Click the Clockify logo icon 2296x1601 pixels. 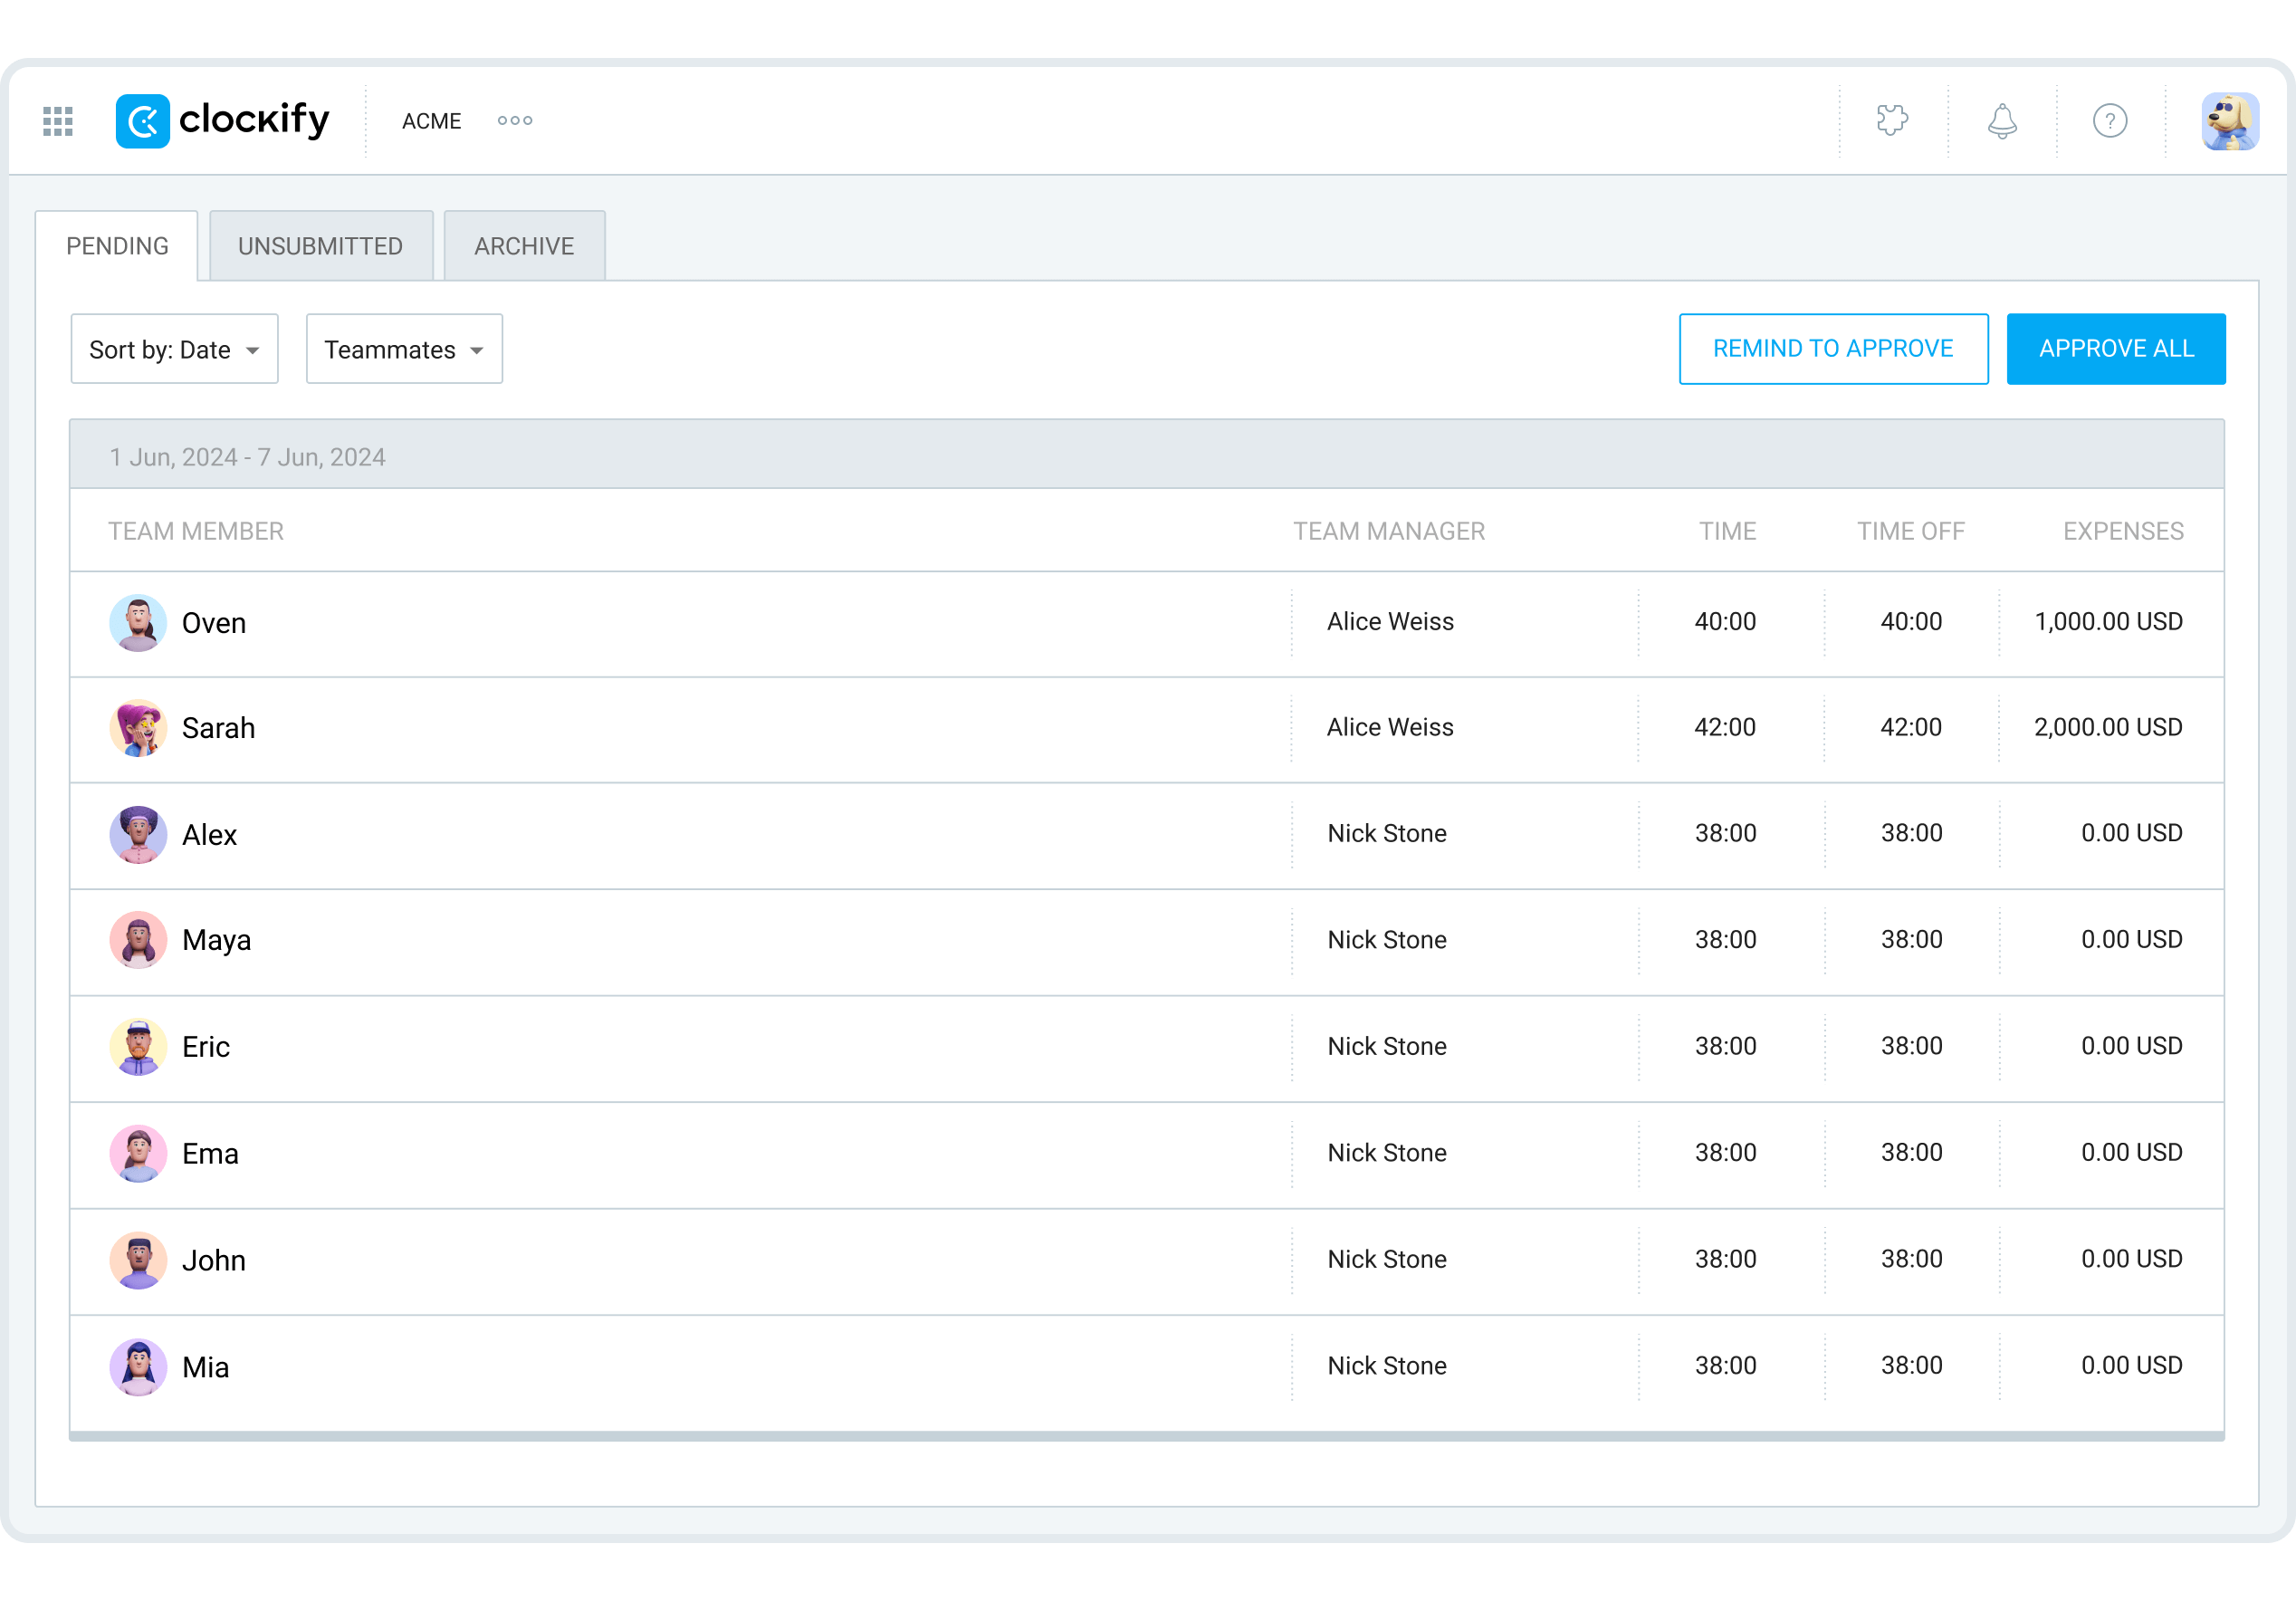pos(143,121)
